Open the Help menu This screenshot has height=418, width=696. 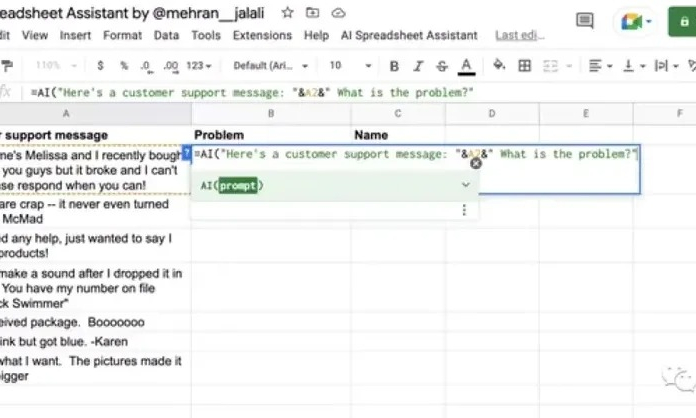316,35
